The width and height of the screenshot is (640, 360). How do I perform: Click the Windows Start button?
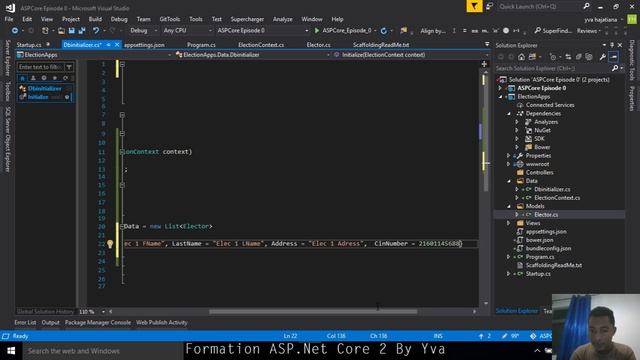tap(11, 351)
